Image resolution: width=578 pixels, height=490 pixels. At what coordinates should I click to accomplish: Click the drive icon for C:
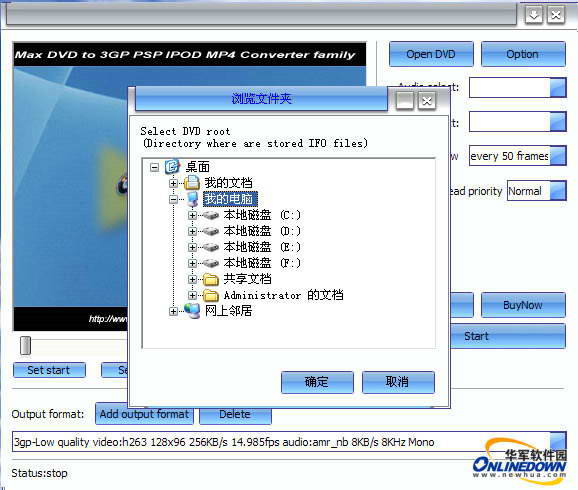[211, 215]
